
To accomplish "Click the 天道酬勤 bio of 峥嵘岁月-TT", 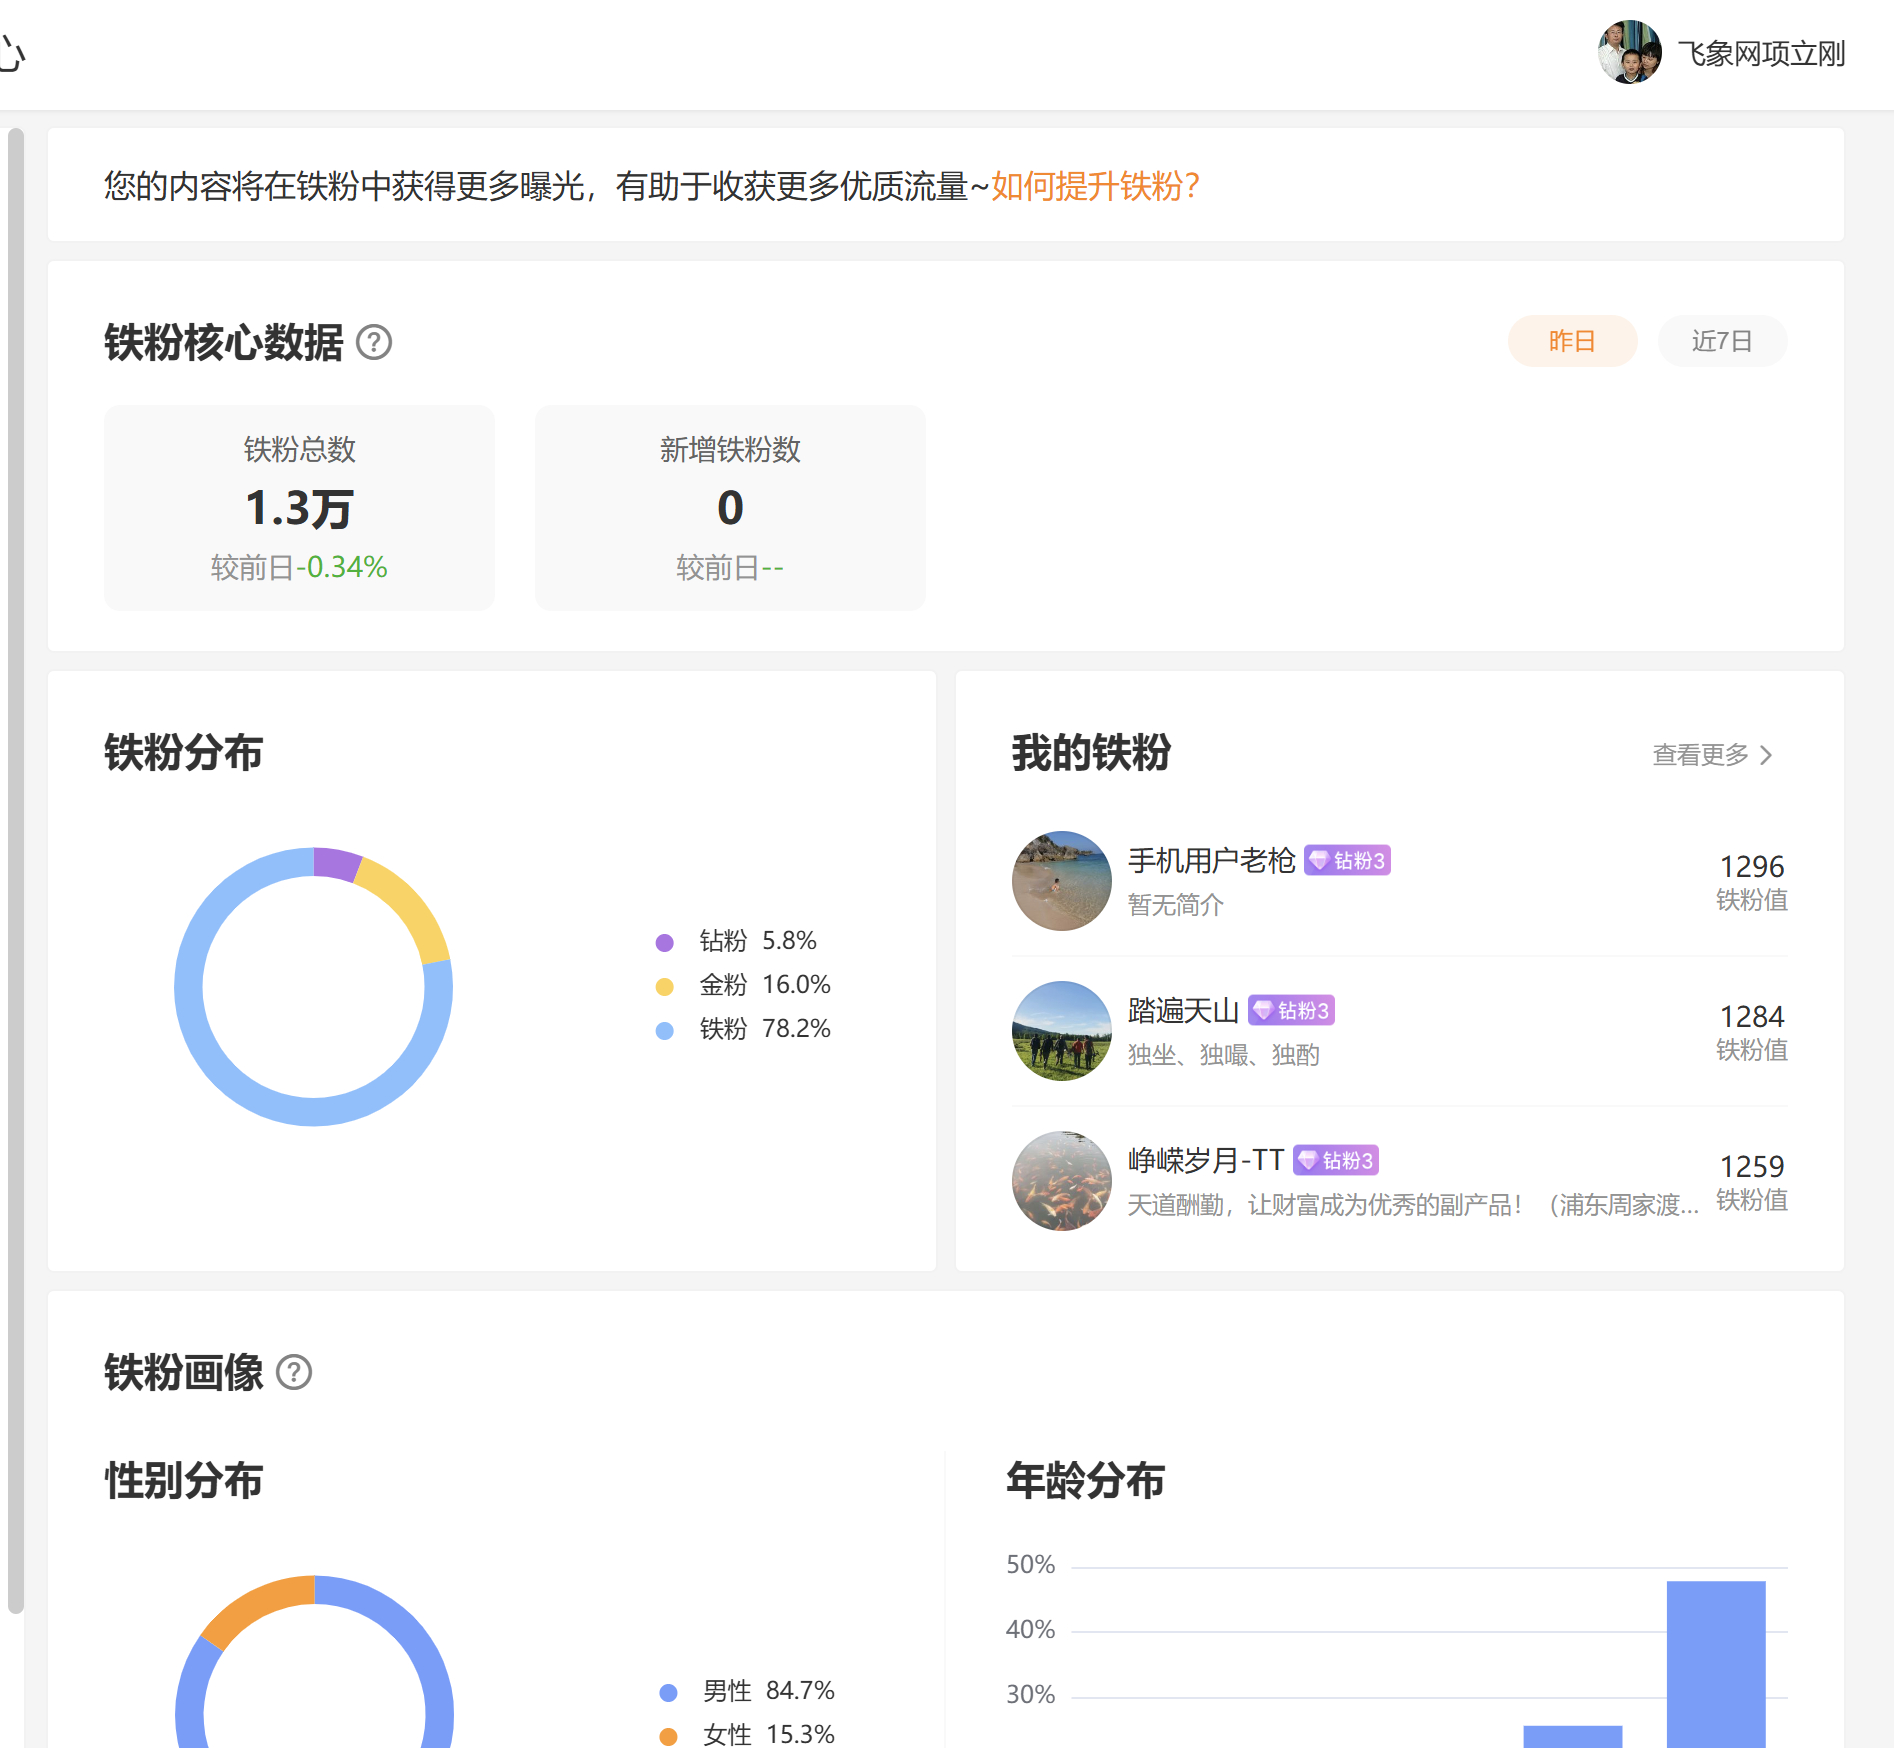I will tap(1413, 1204).
